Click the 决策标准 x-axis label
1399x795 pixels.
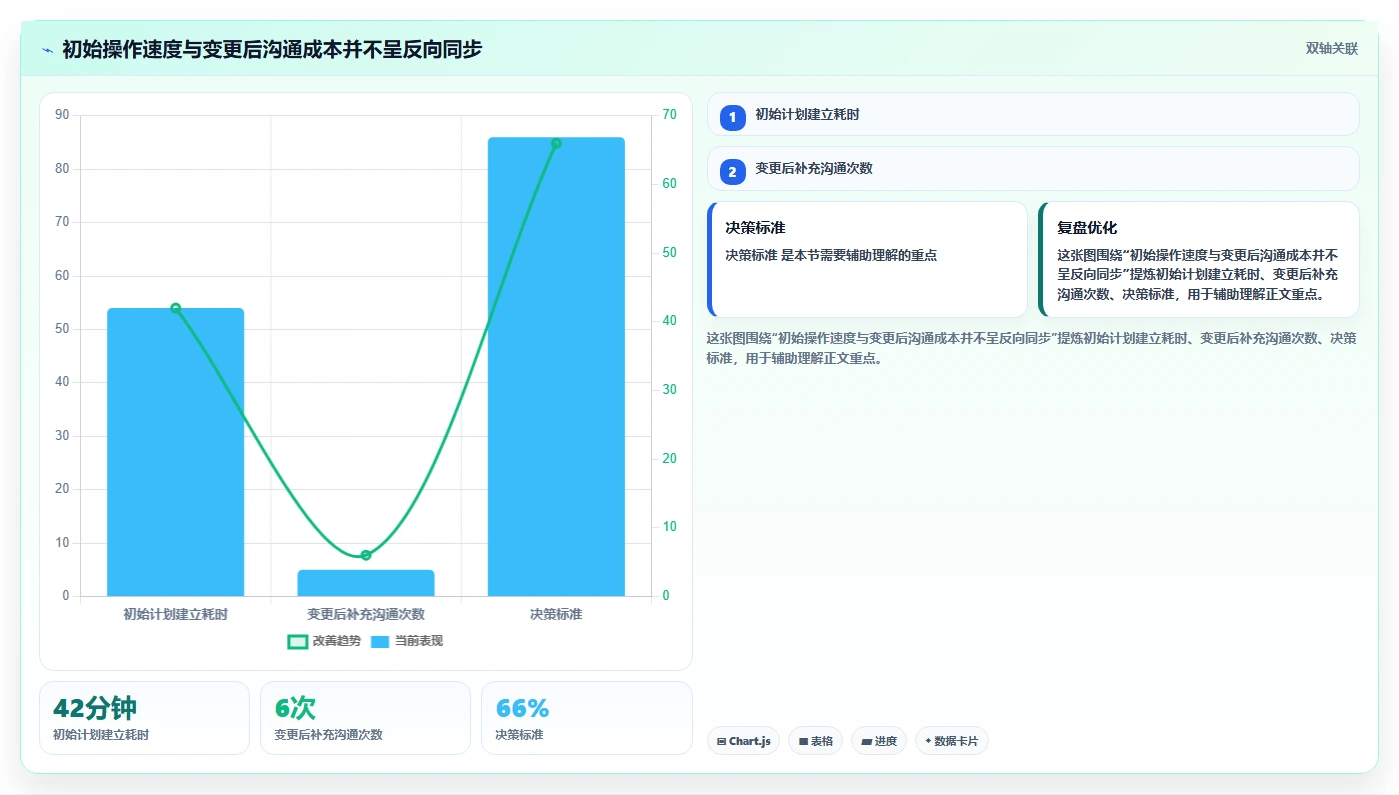click(x=556, y=614)
